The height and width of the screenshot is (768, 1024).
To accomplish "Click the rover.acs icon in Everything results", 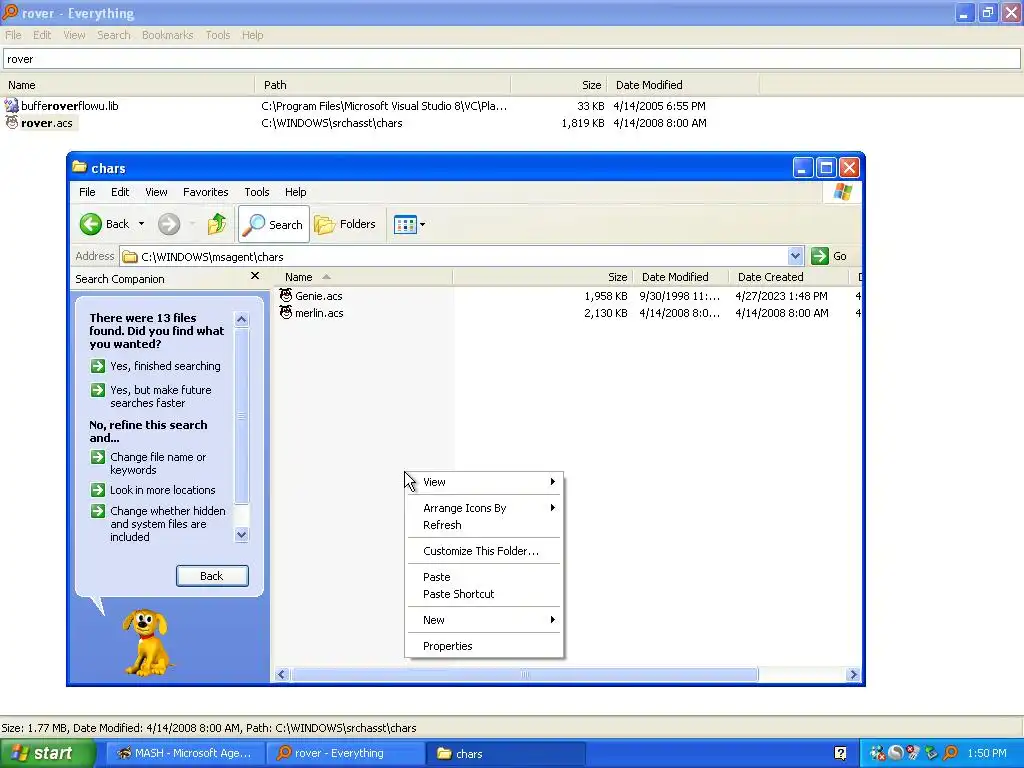I will pos(12,122).
